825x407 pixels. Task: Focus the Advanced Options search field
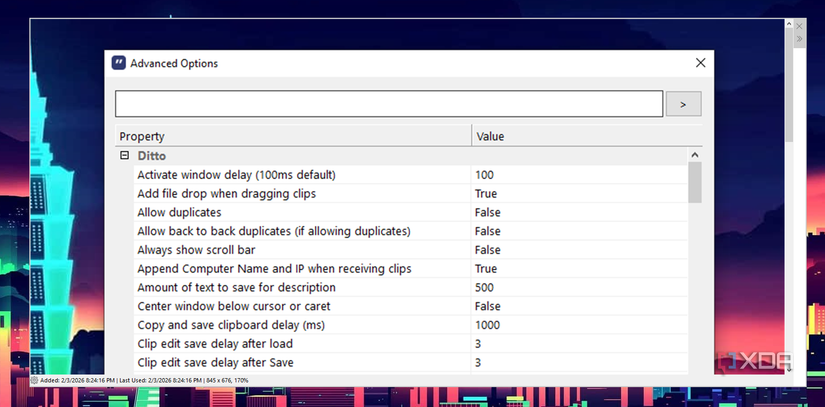pos(389,104)
